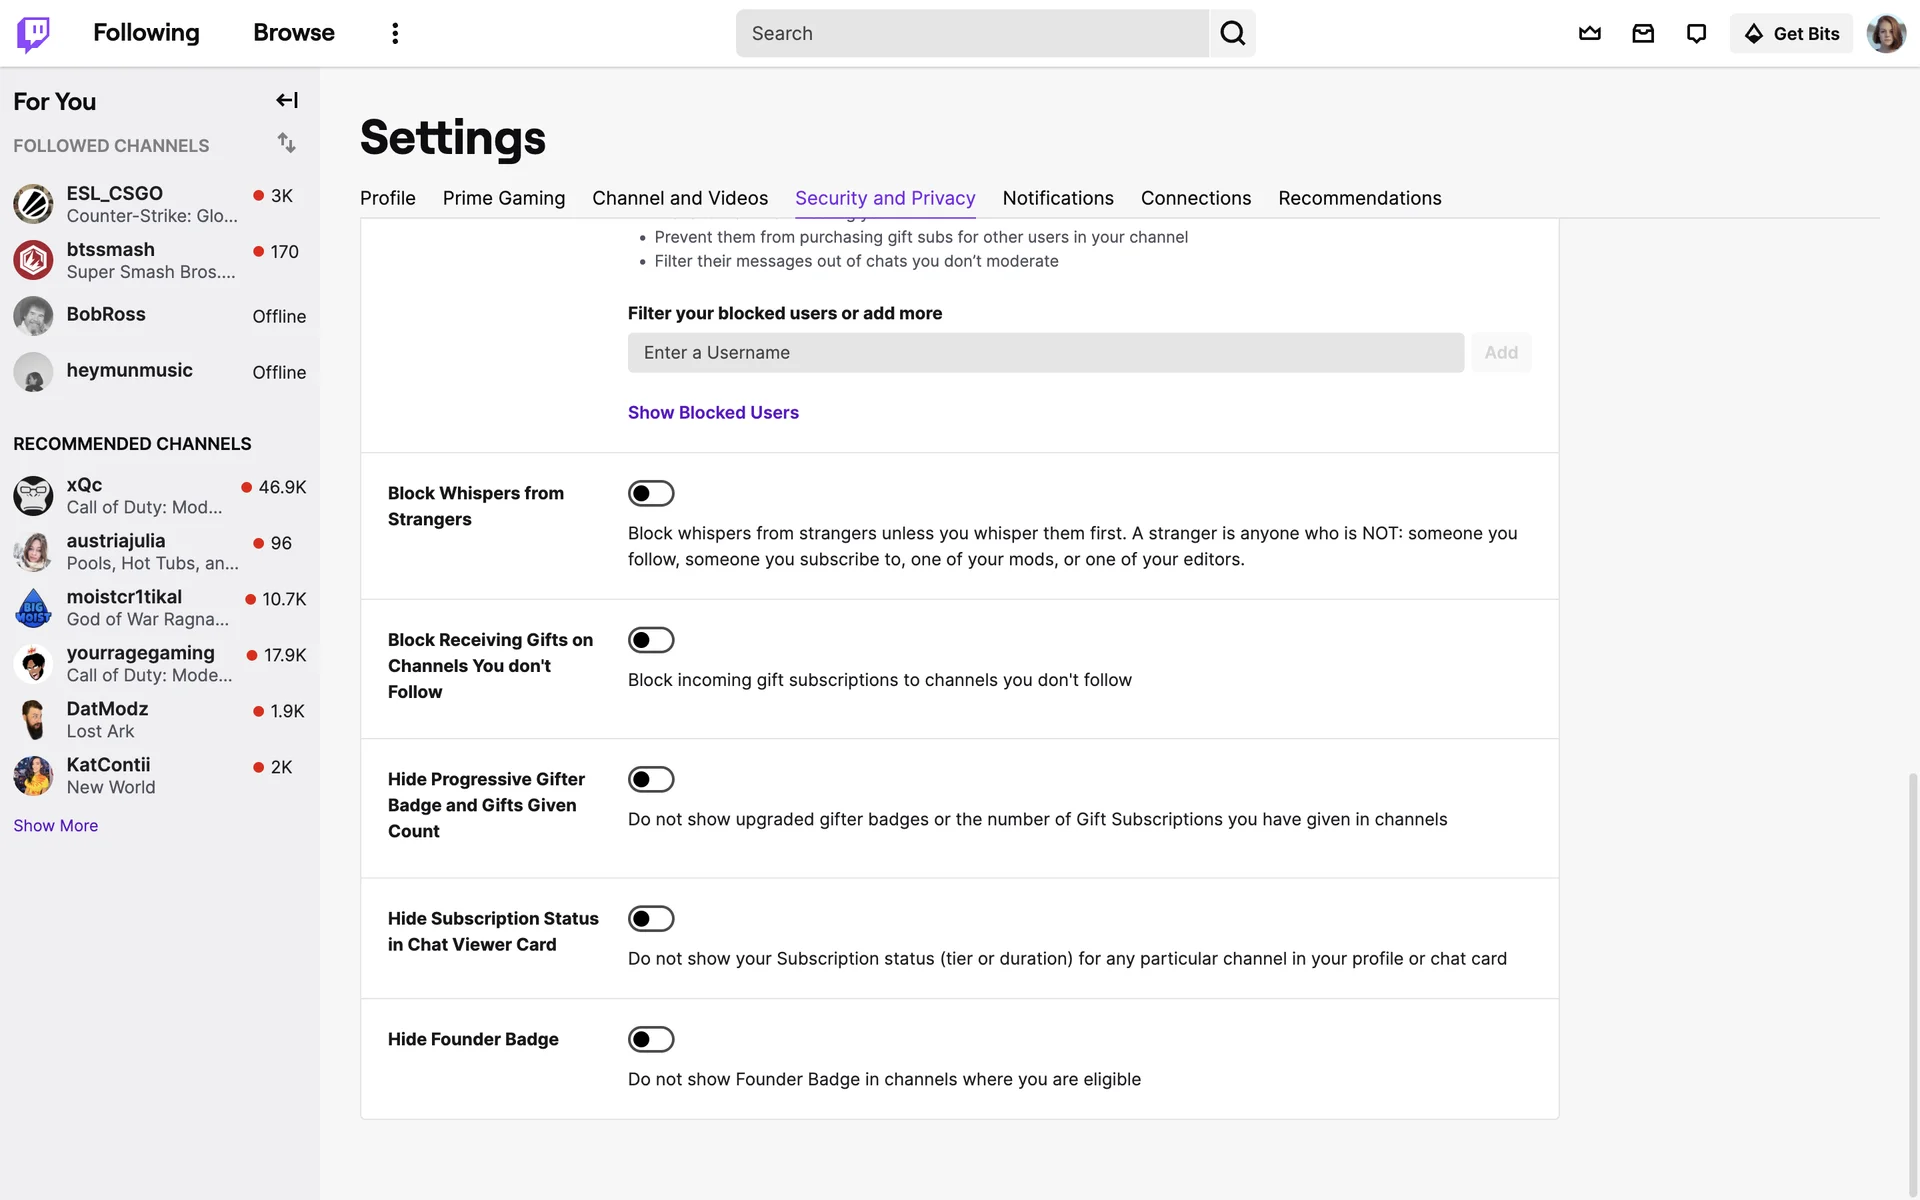Screen dimensions: 1920x1200
Task: Expand Show More recommended channels
Action: pos(55,825)
